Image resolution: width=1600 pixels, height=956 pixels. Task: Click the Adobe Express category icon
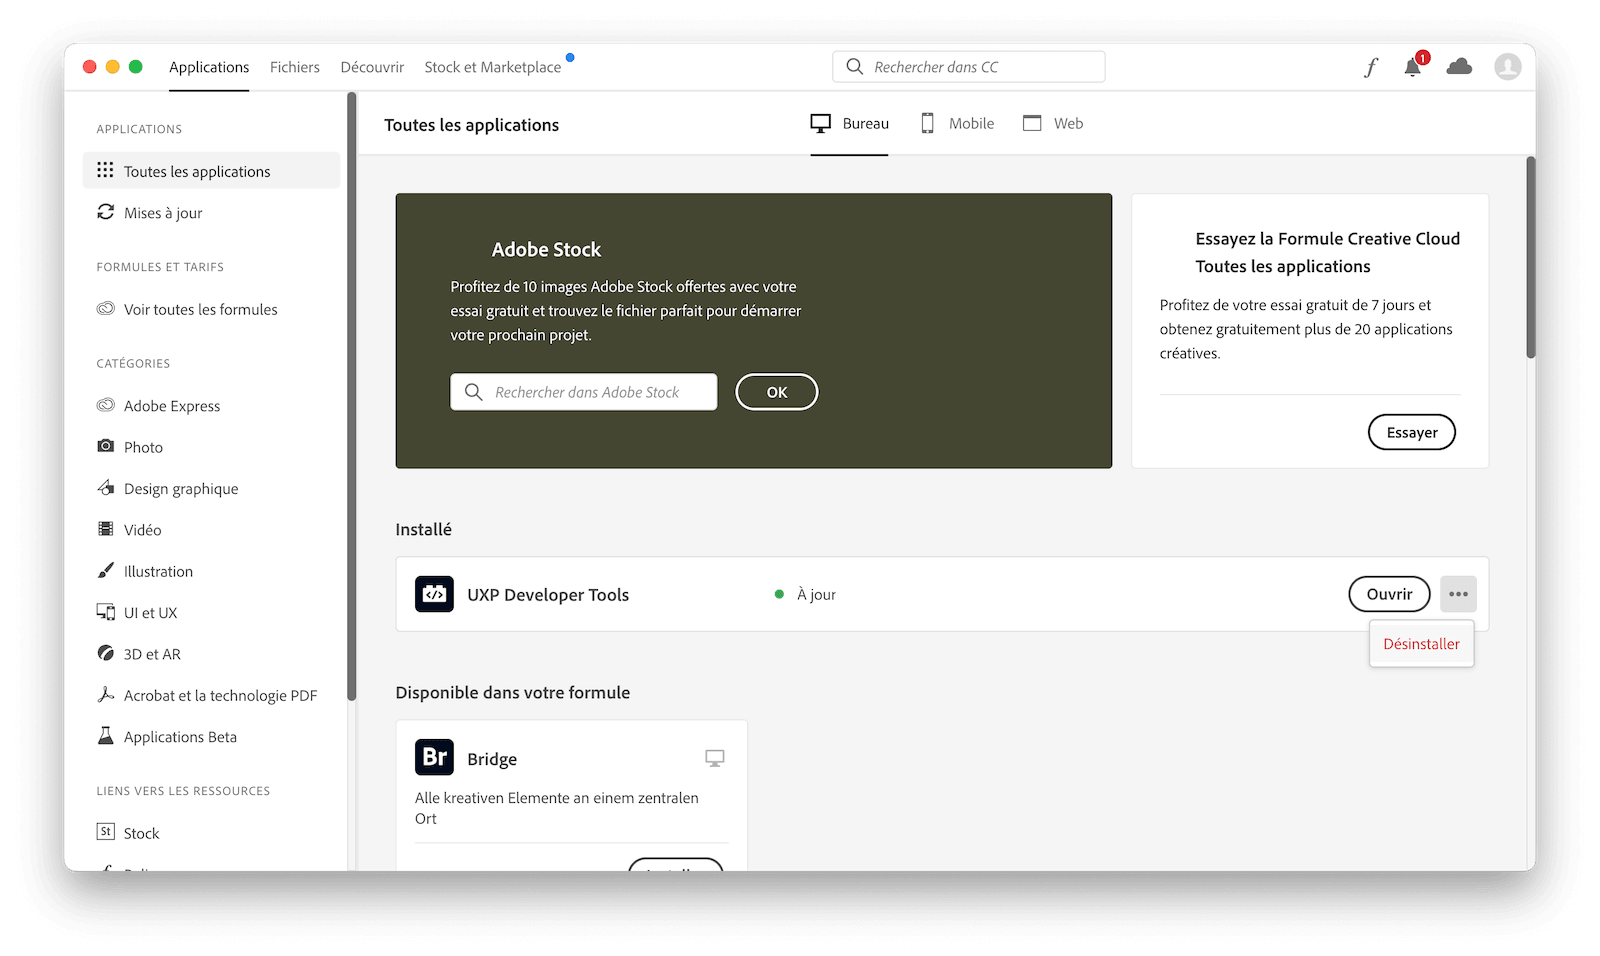[105, 405]
